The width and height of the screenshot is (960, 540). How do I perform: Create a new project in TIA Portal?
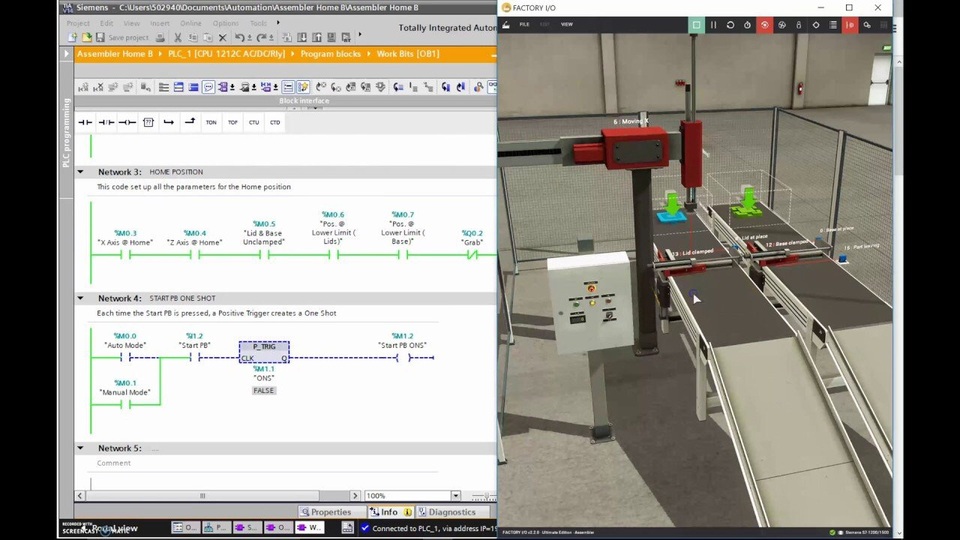click(72, 38)
